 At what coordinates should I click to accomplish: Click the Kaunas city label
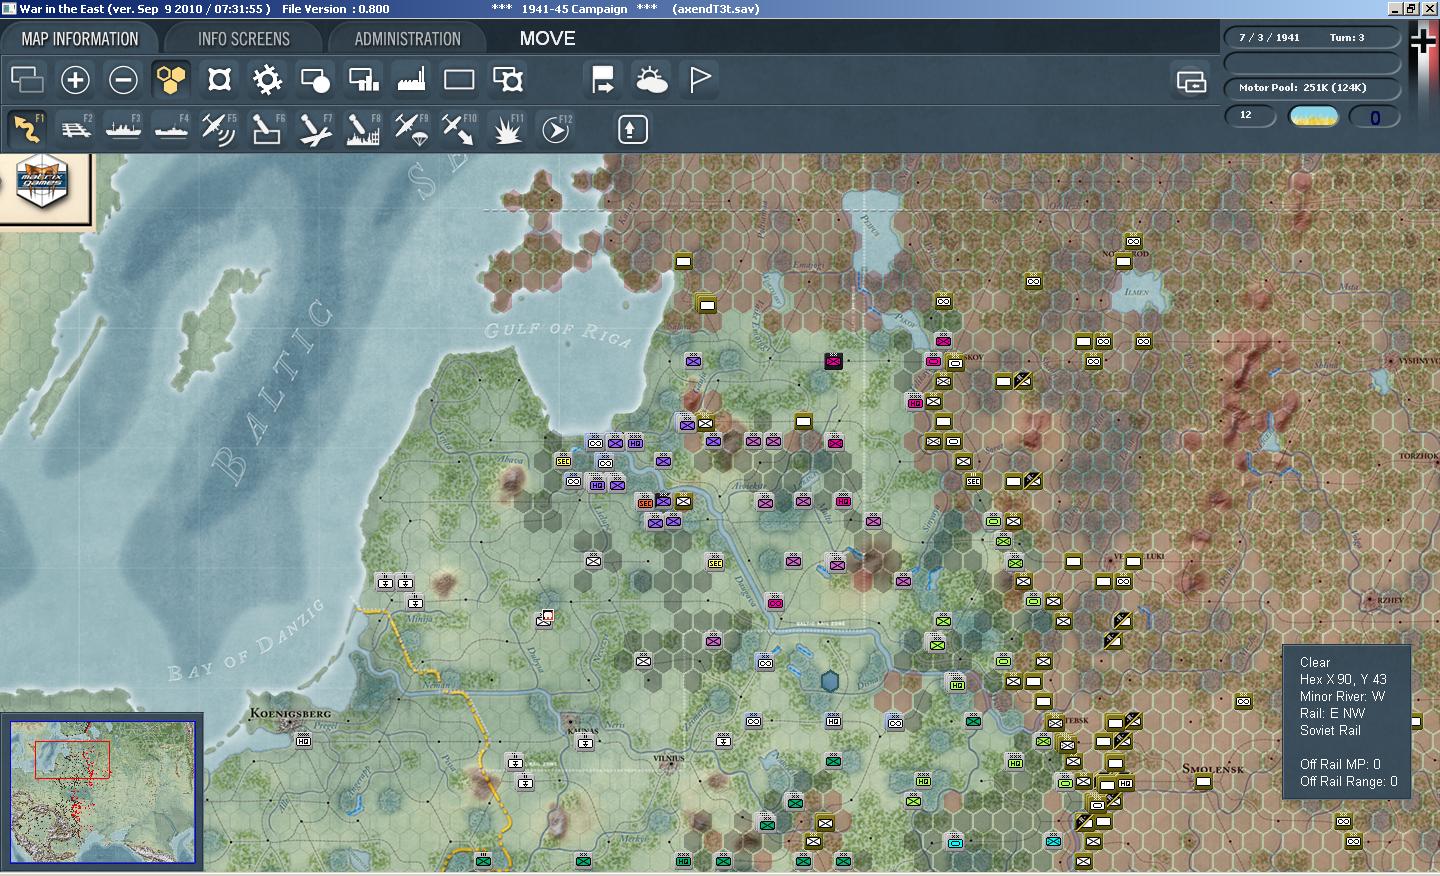point(582,731)
